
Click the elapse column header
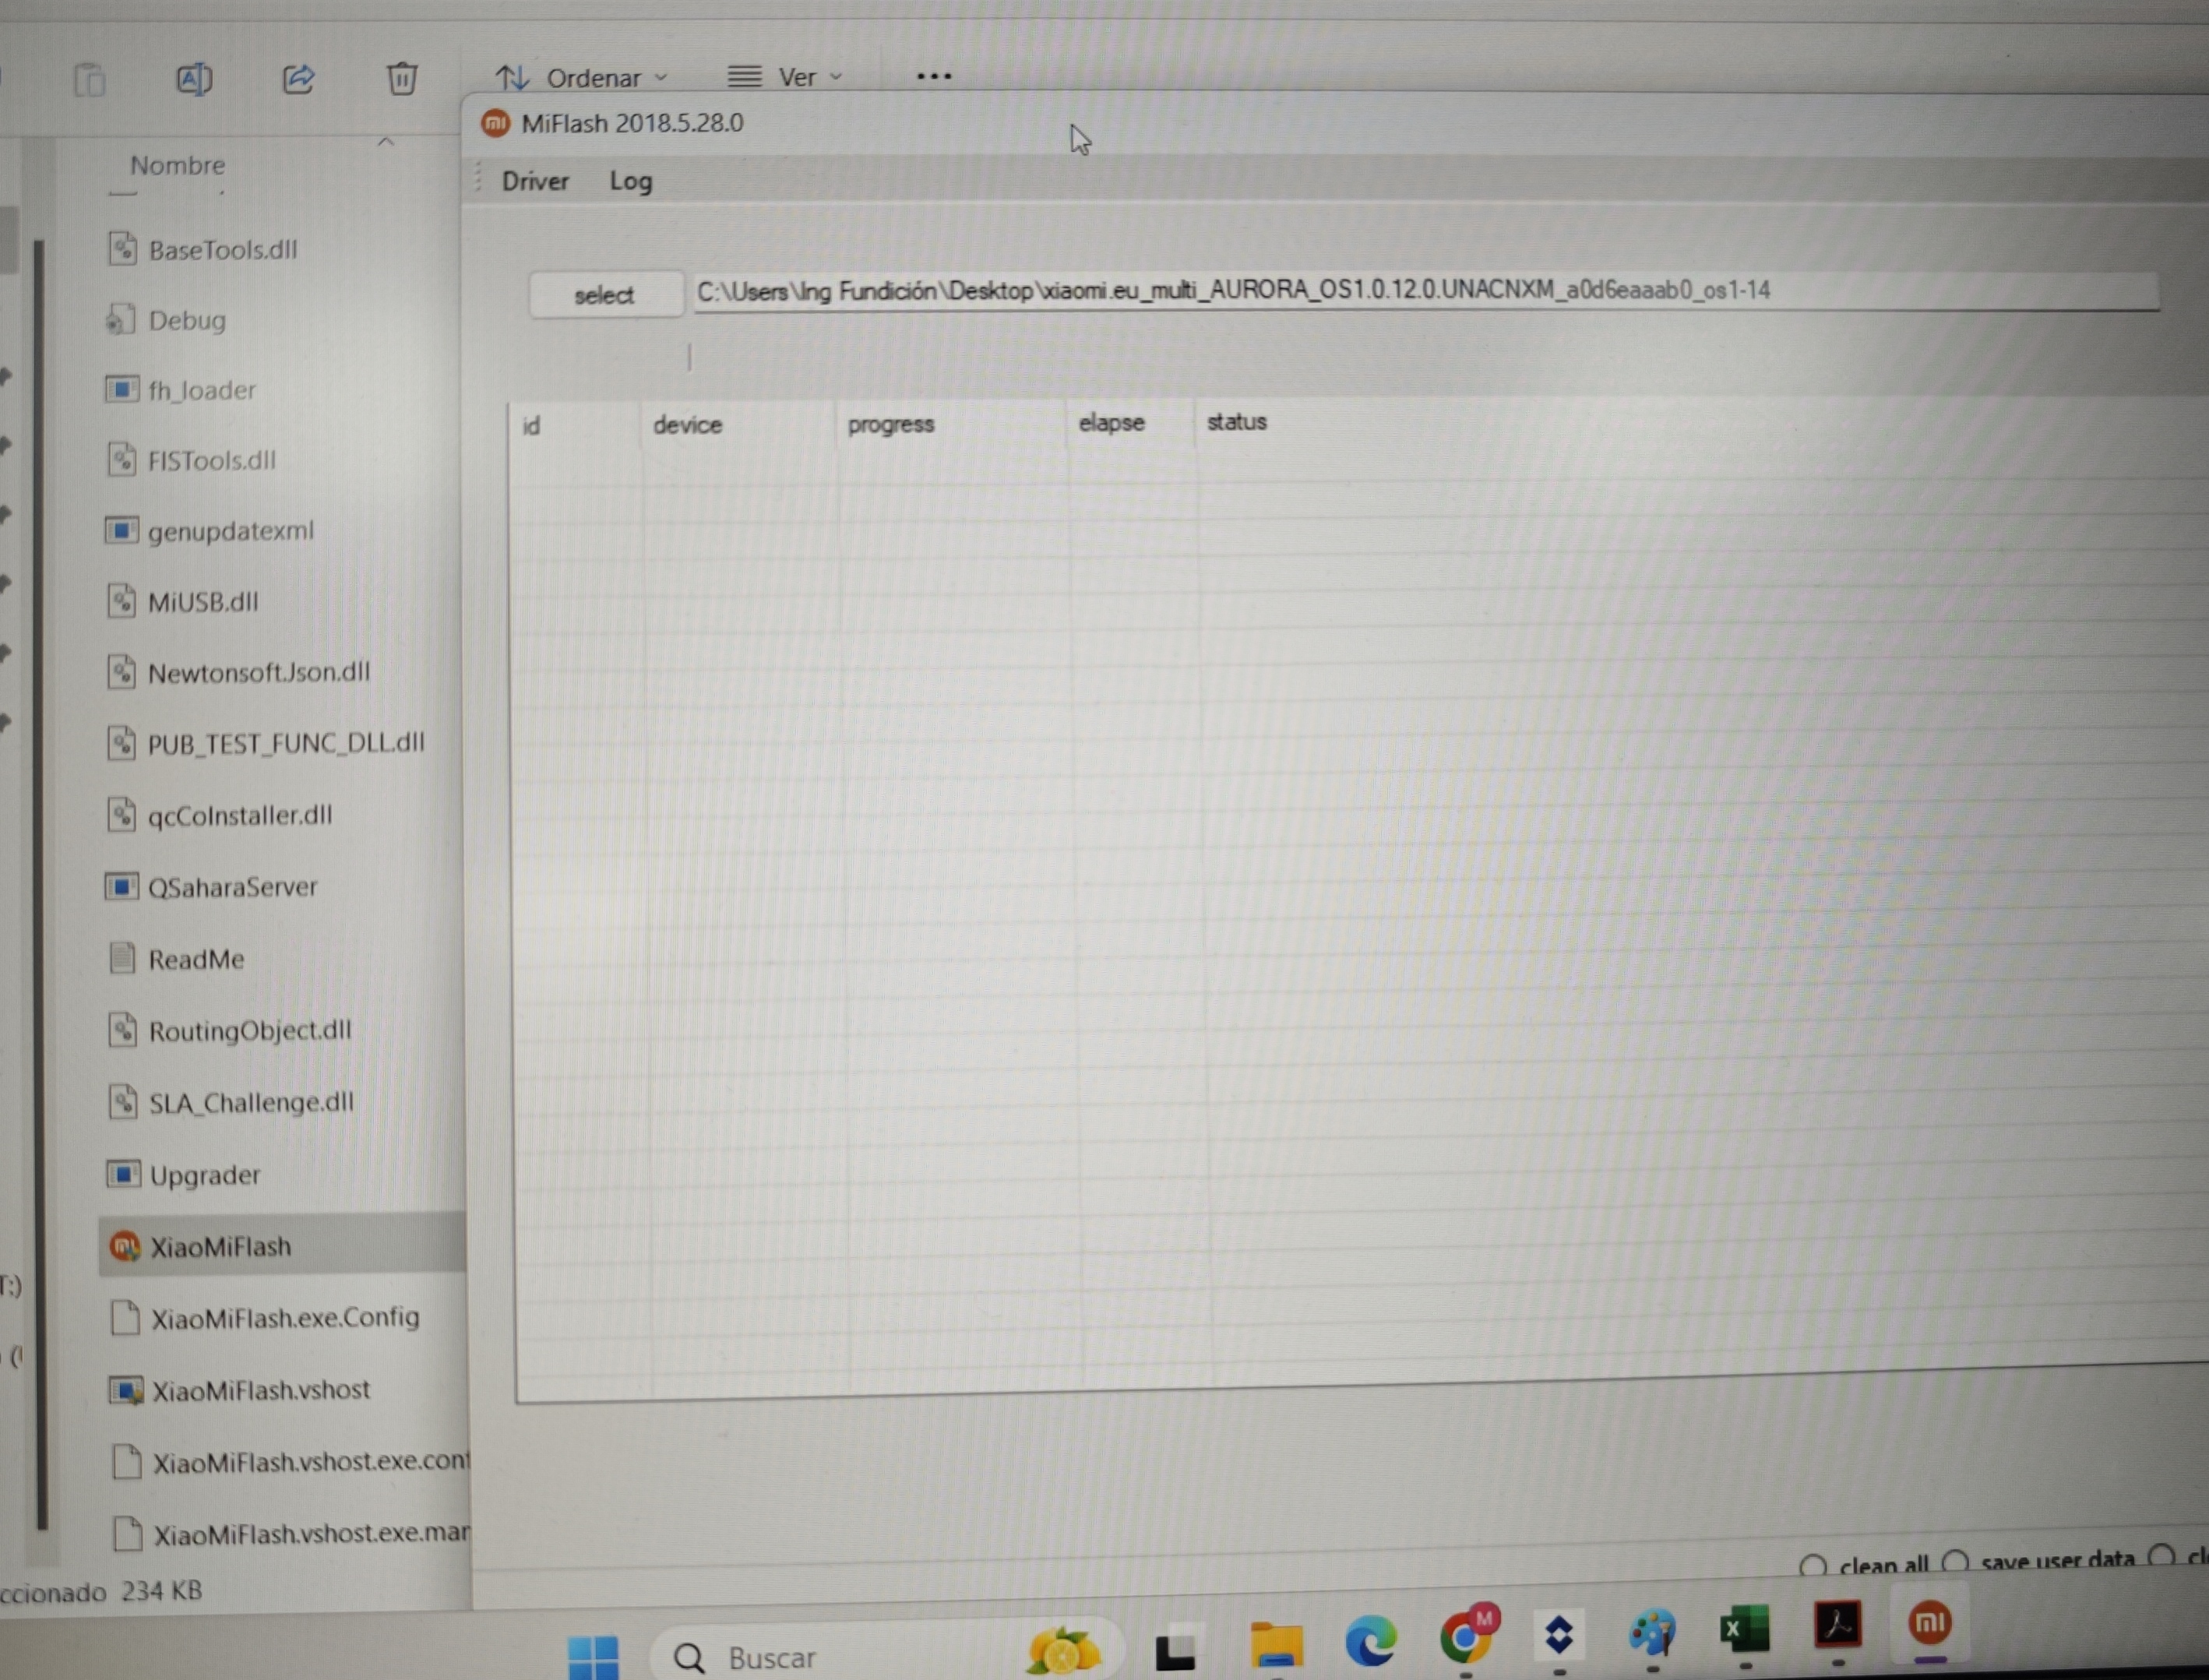click(x=1111, y=422)
